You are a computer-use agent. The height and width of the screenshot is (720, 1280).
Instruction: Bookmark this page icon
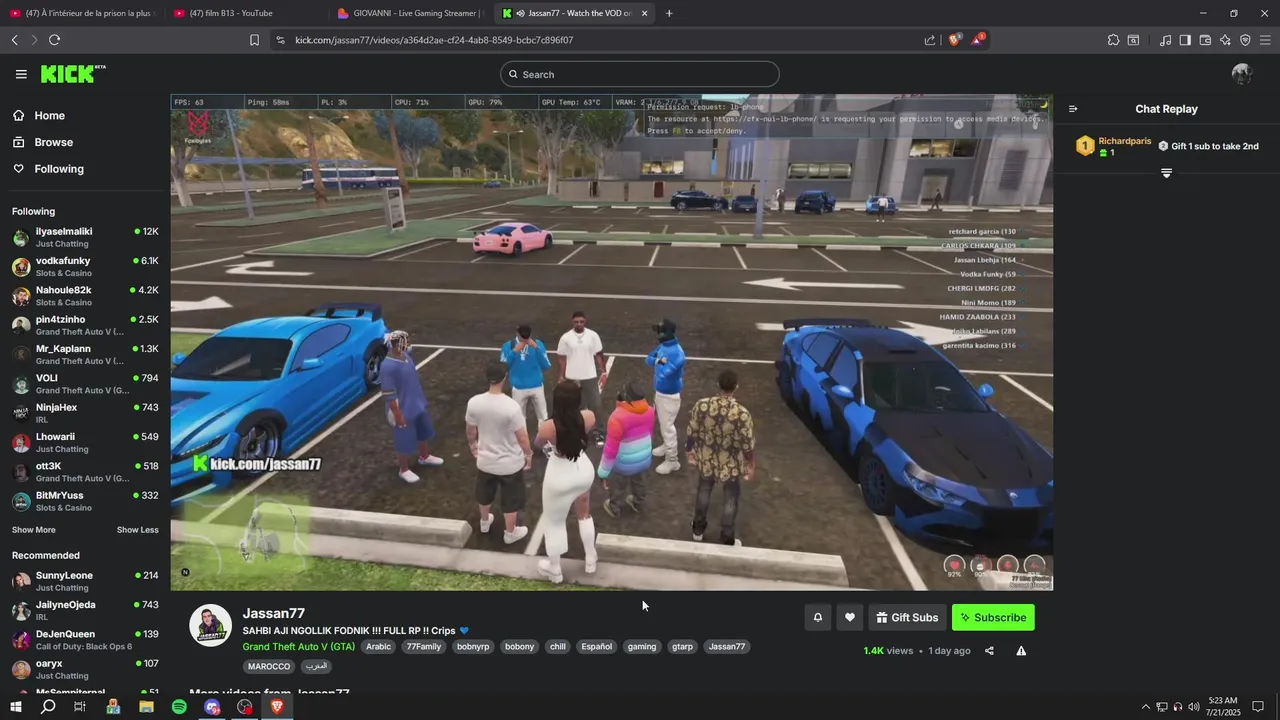tap(254, 40)
